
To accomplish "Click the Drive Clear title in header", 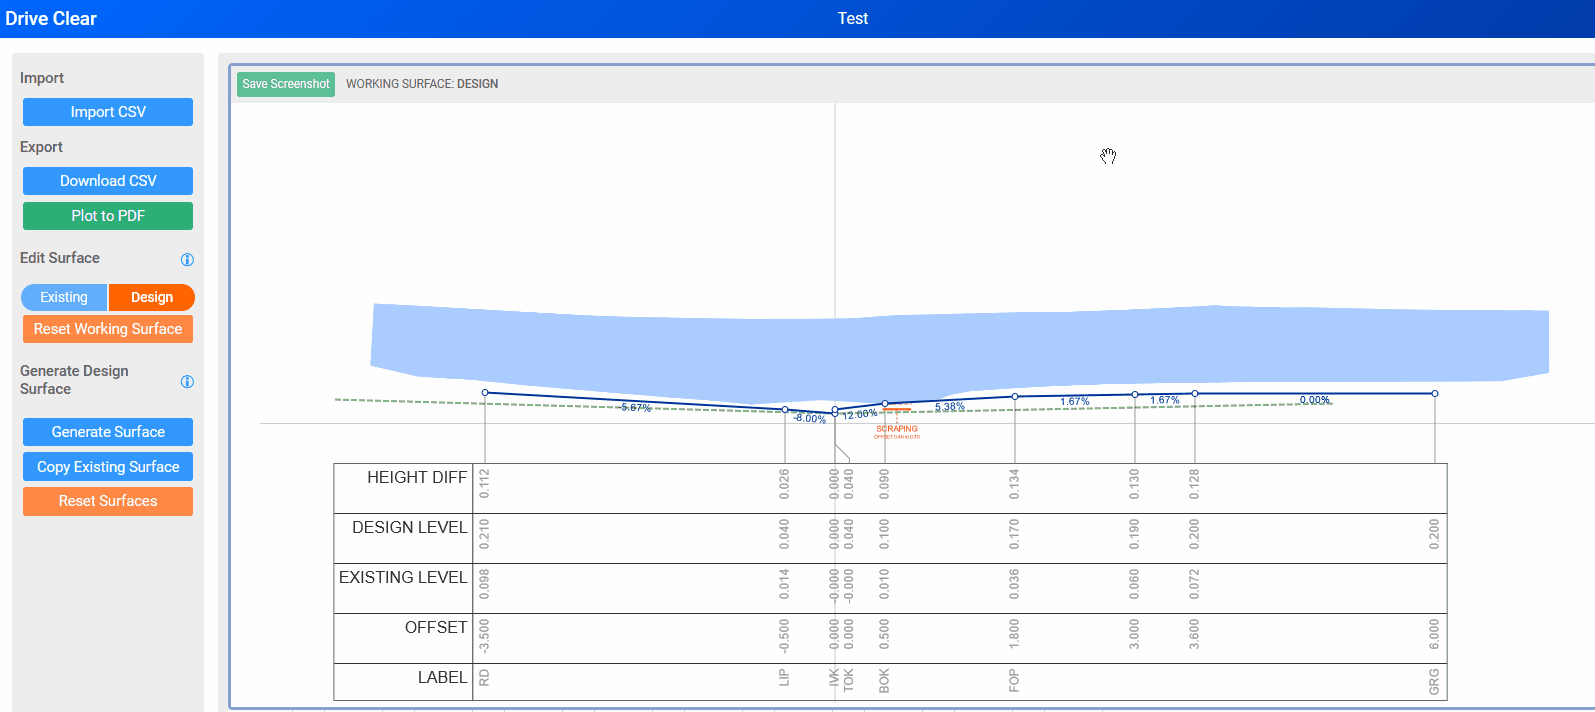I will coord(51,19).
